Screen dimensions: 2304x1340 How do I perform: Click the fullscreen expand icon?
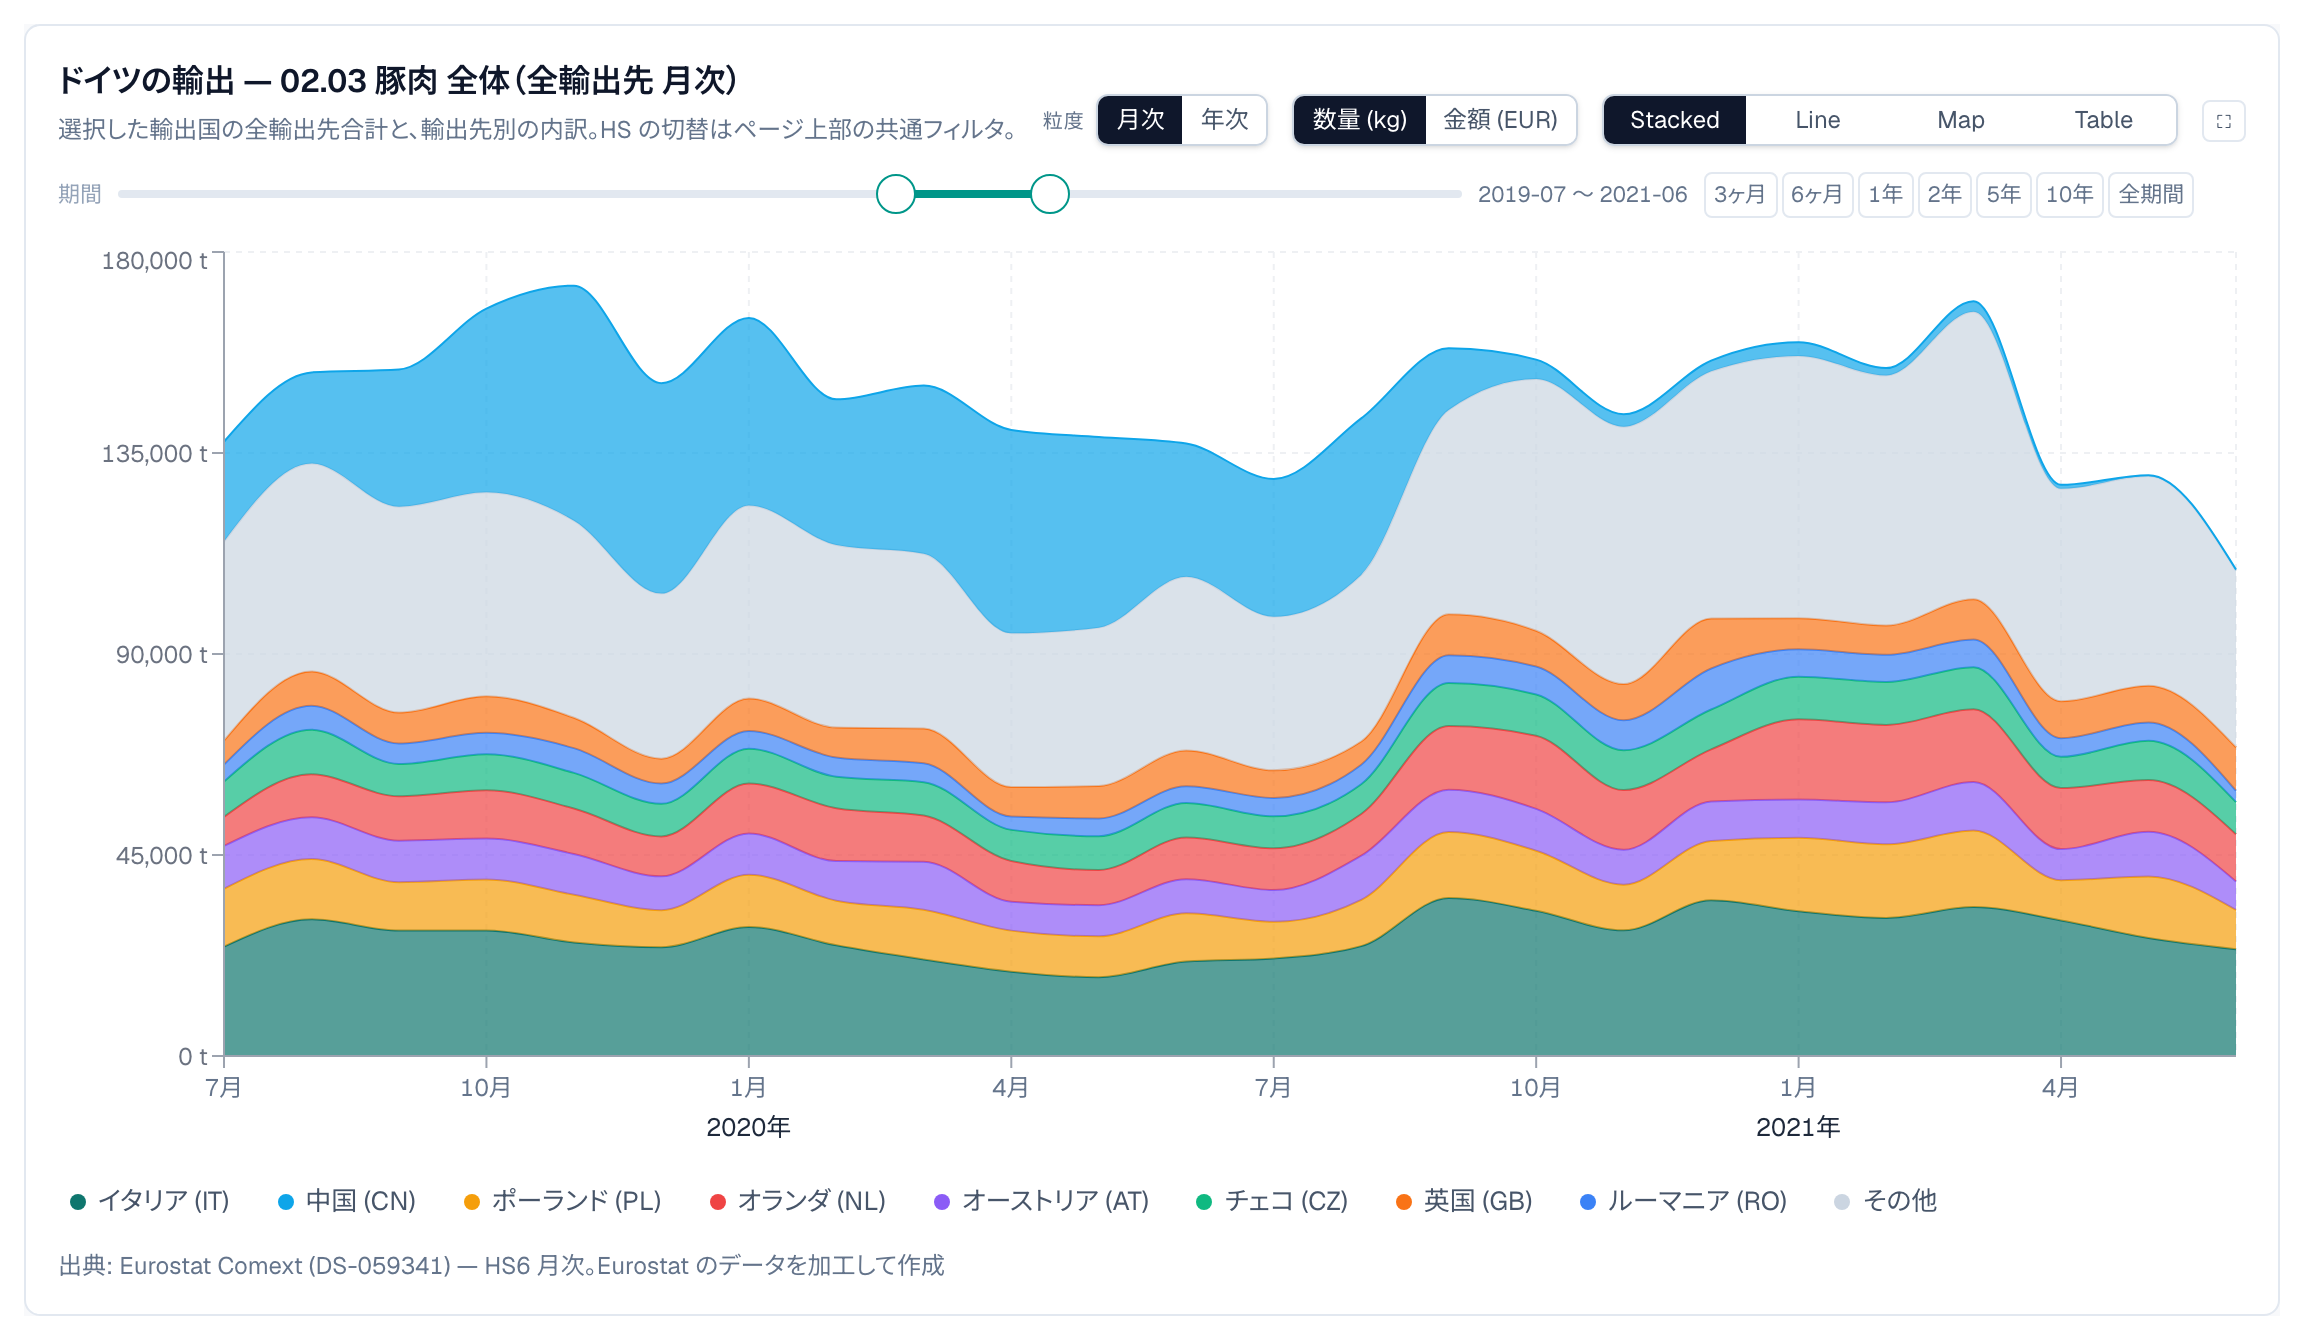(x=2223, y=121)
